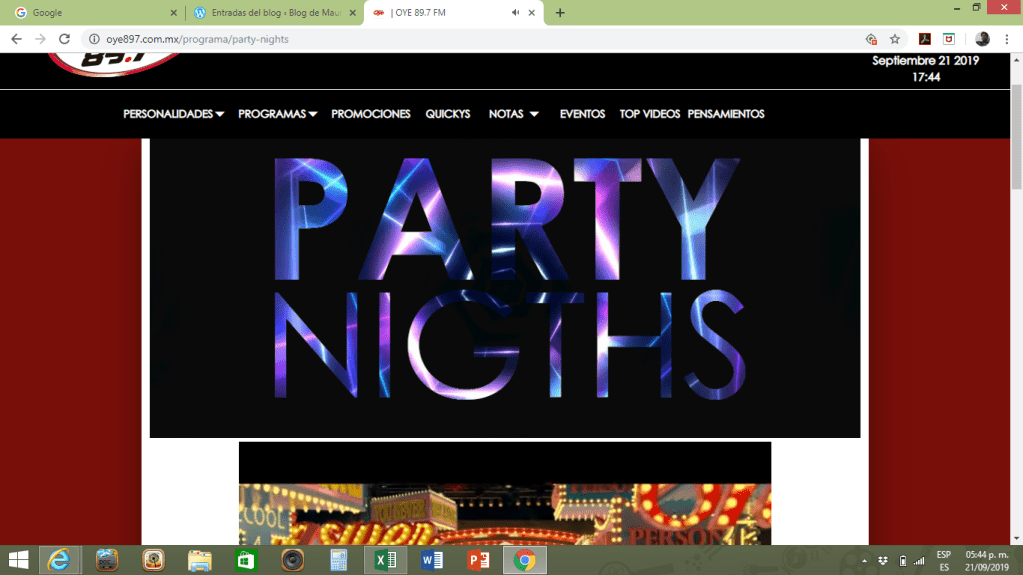Open the Chrome profile avatar
The height and width of the screenshot is (575, 1023).
click(x=982, y=39)
